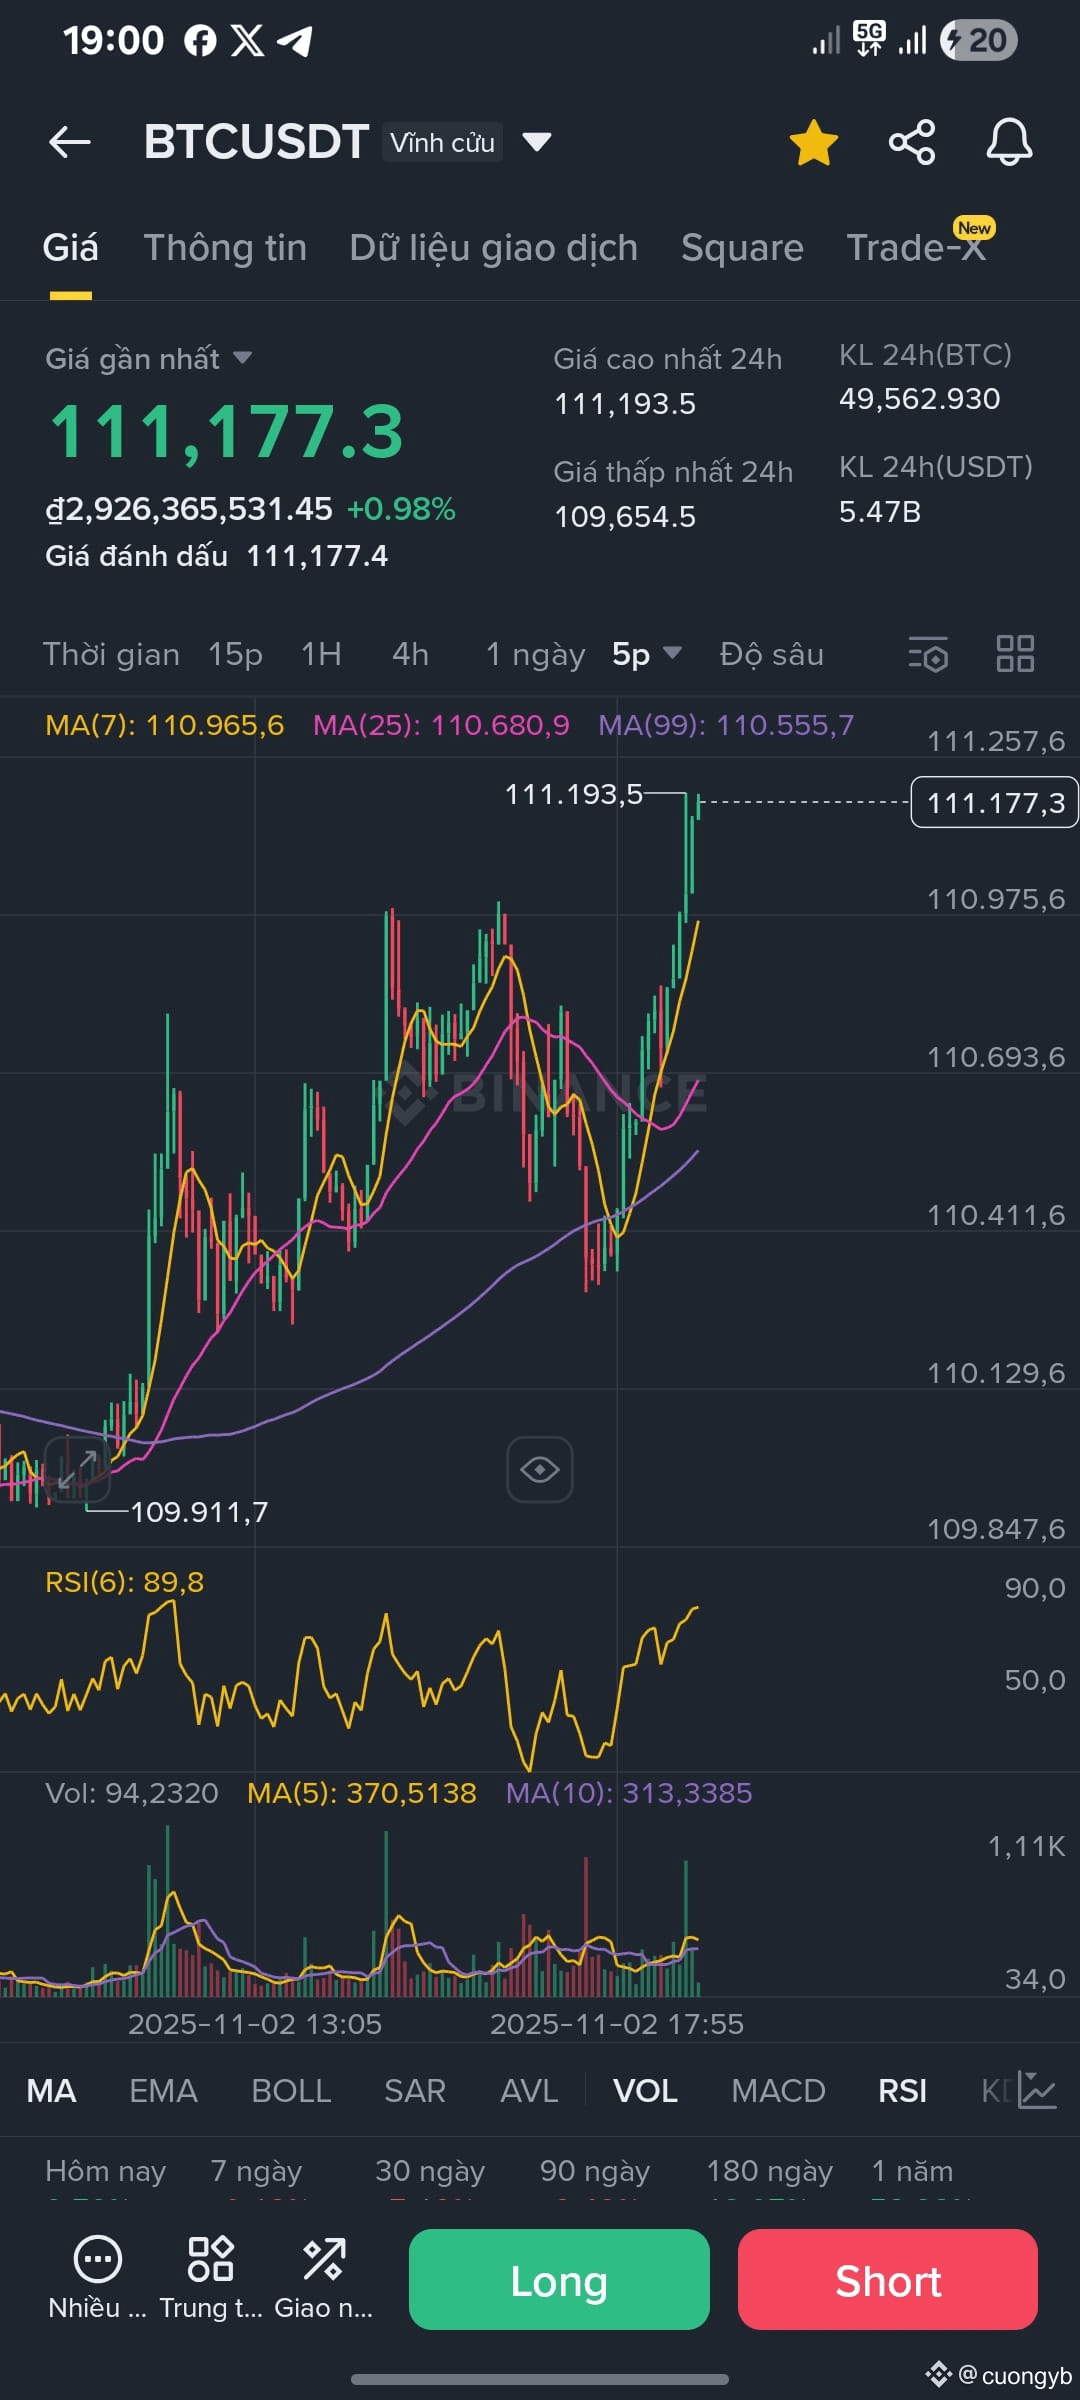Tap the share icon
1080x2400 pixels.
pos(912,142)
